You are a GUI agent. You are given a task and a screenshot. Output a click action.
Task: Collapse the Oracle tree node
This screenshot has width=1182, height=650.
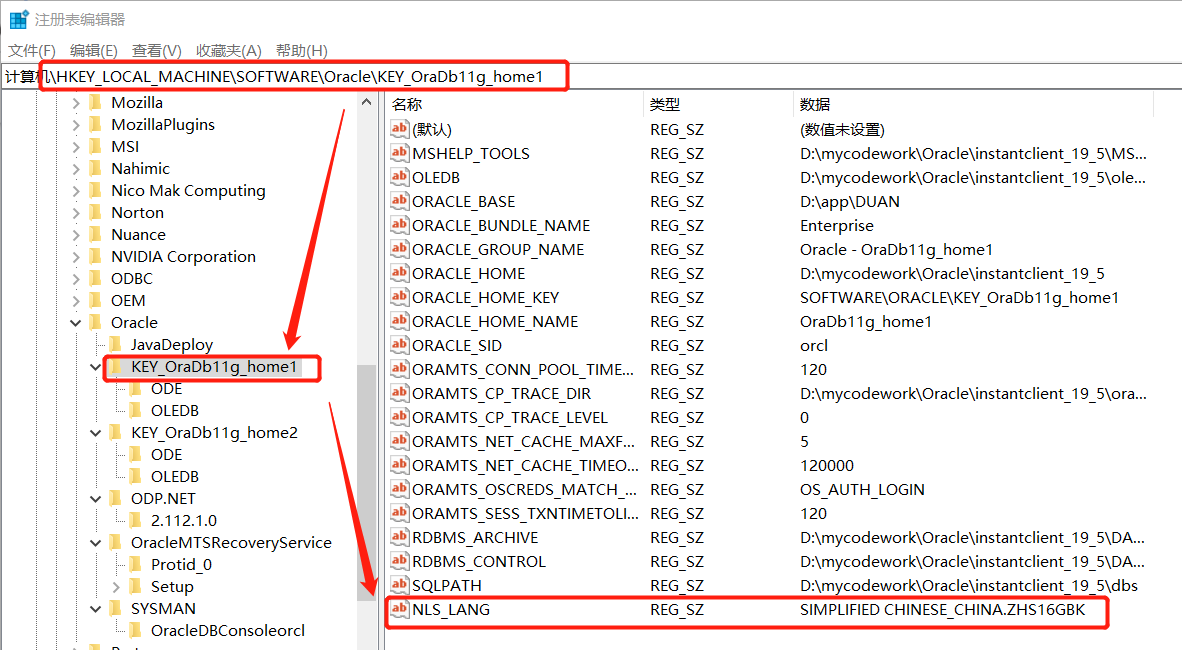[x=75, y=322]
